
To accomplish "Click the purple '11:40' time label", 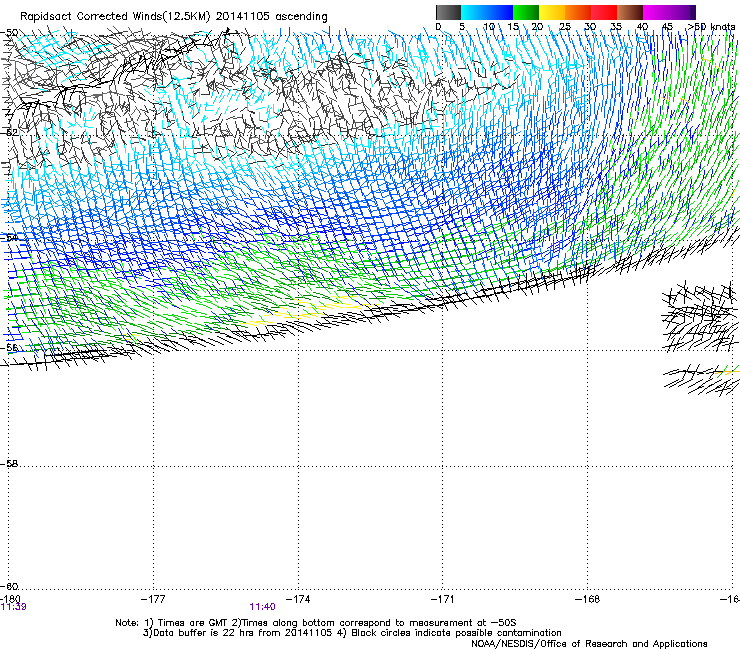I will 262,607.
